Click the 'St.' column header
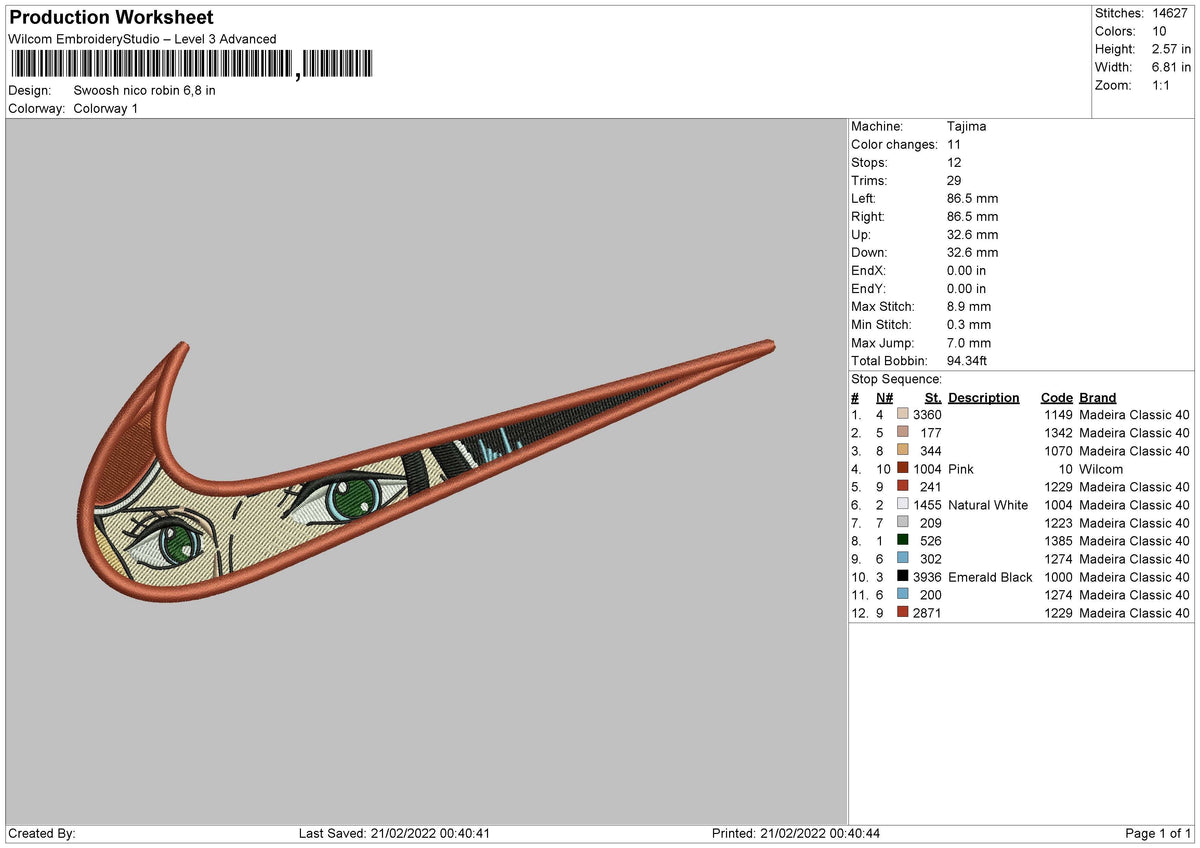The height and width of the screenshot is (848, 1200). tap(934, 398)
